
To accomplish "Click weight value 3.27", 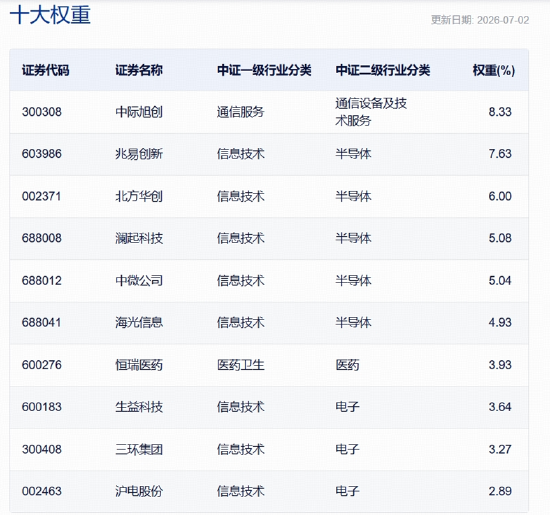I will click(x=500, y=449).
